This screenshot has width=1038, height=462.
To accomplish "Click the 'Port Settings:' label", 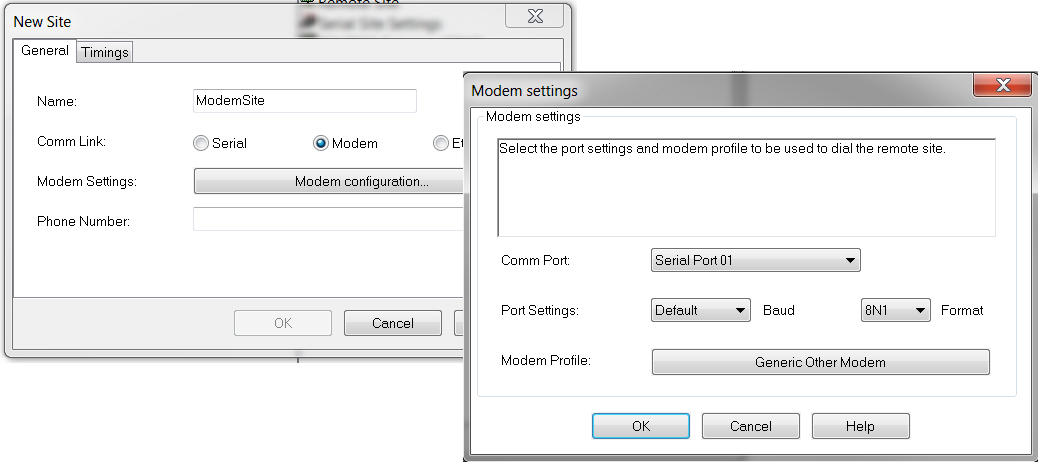I will [540, 310].
